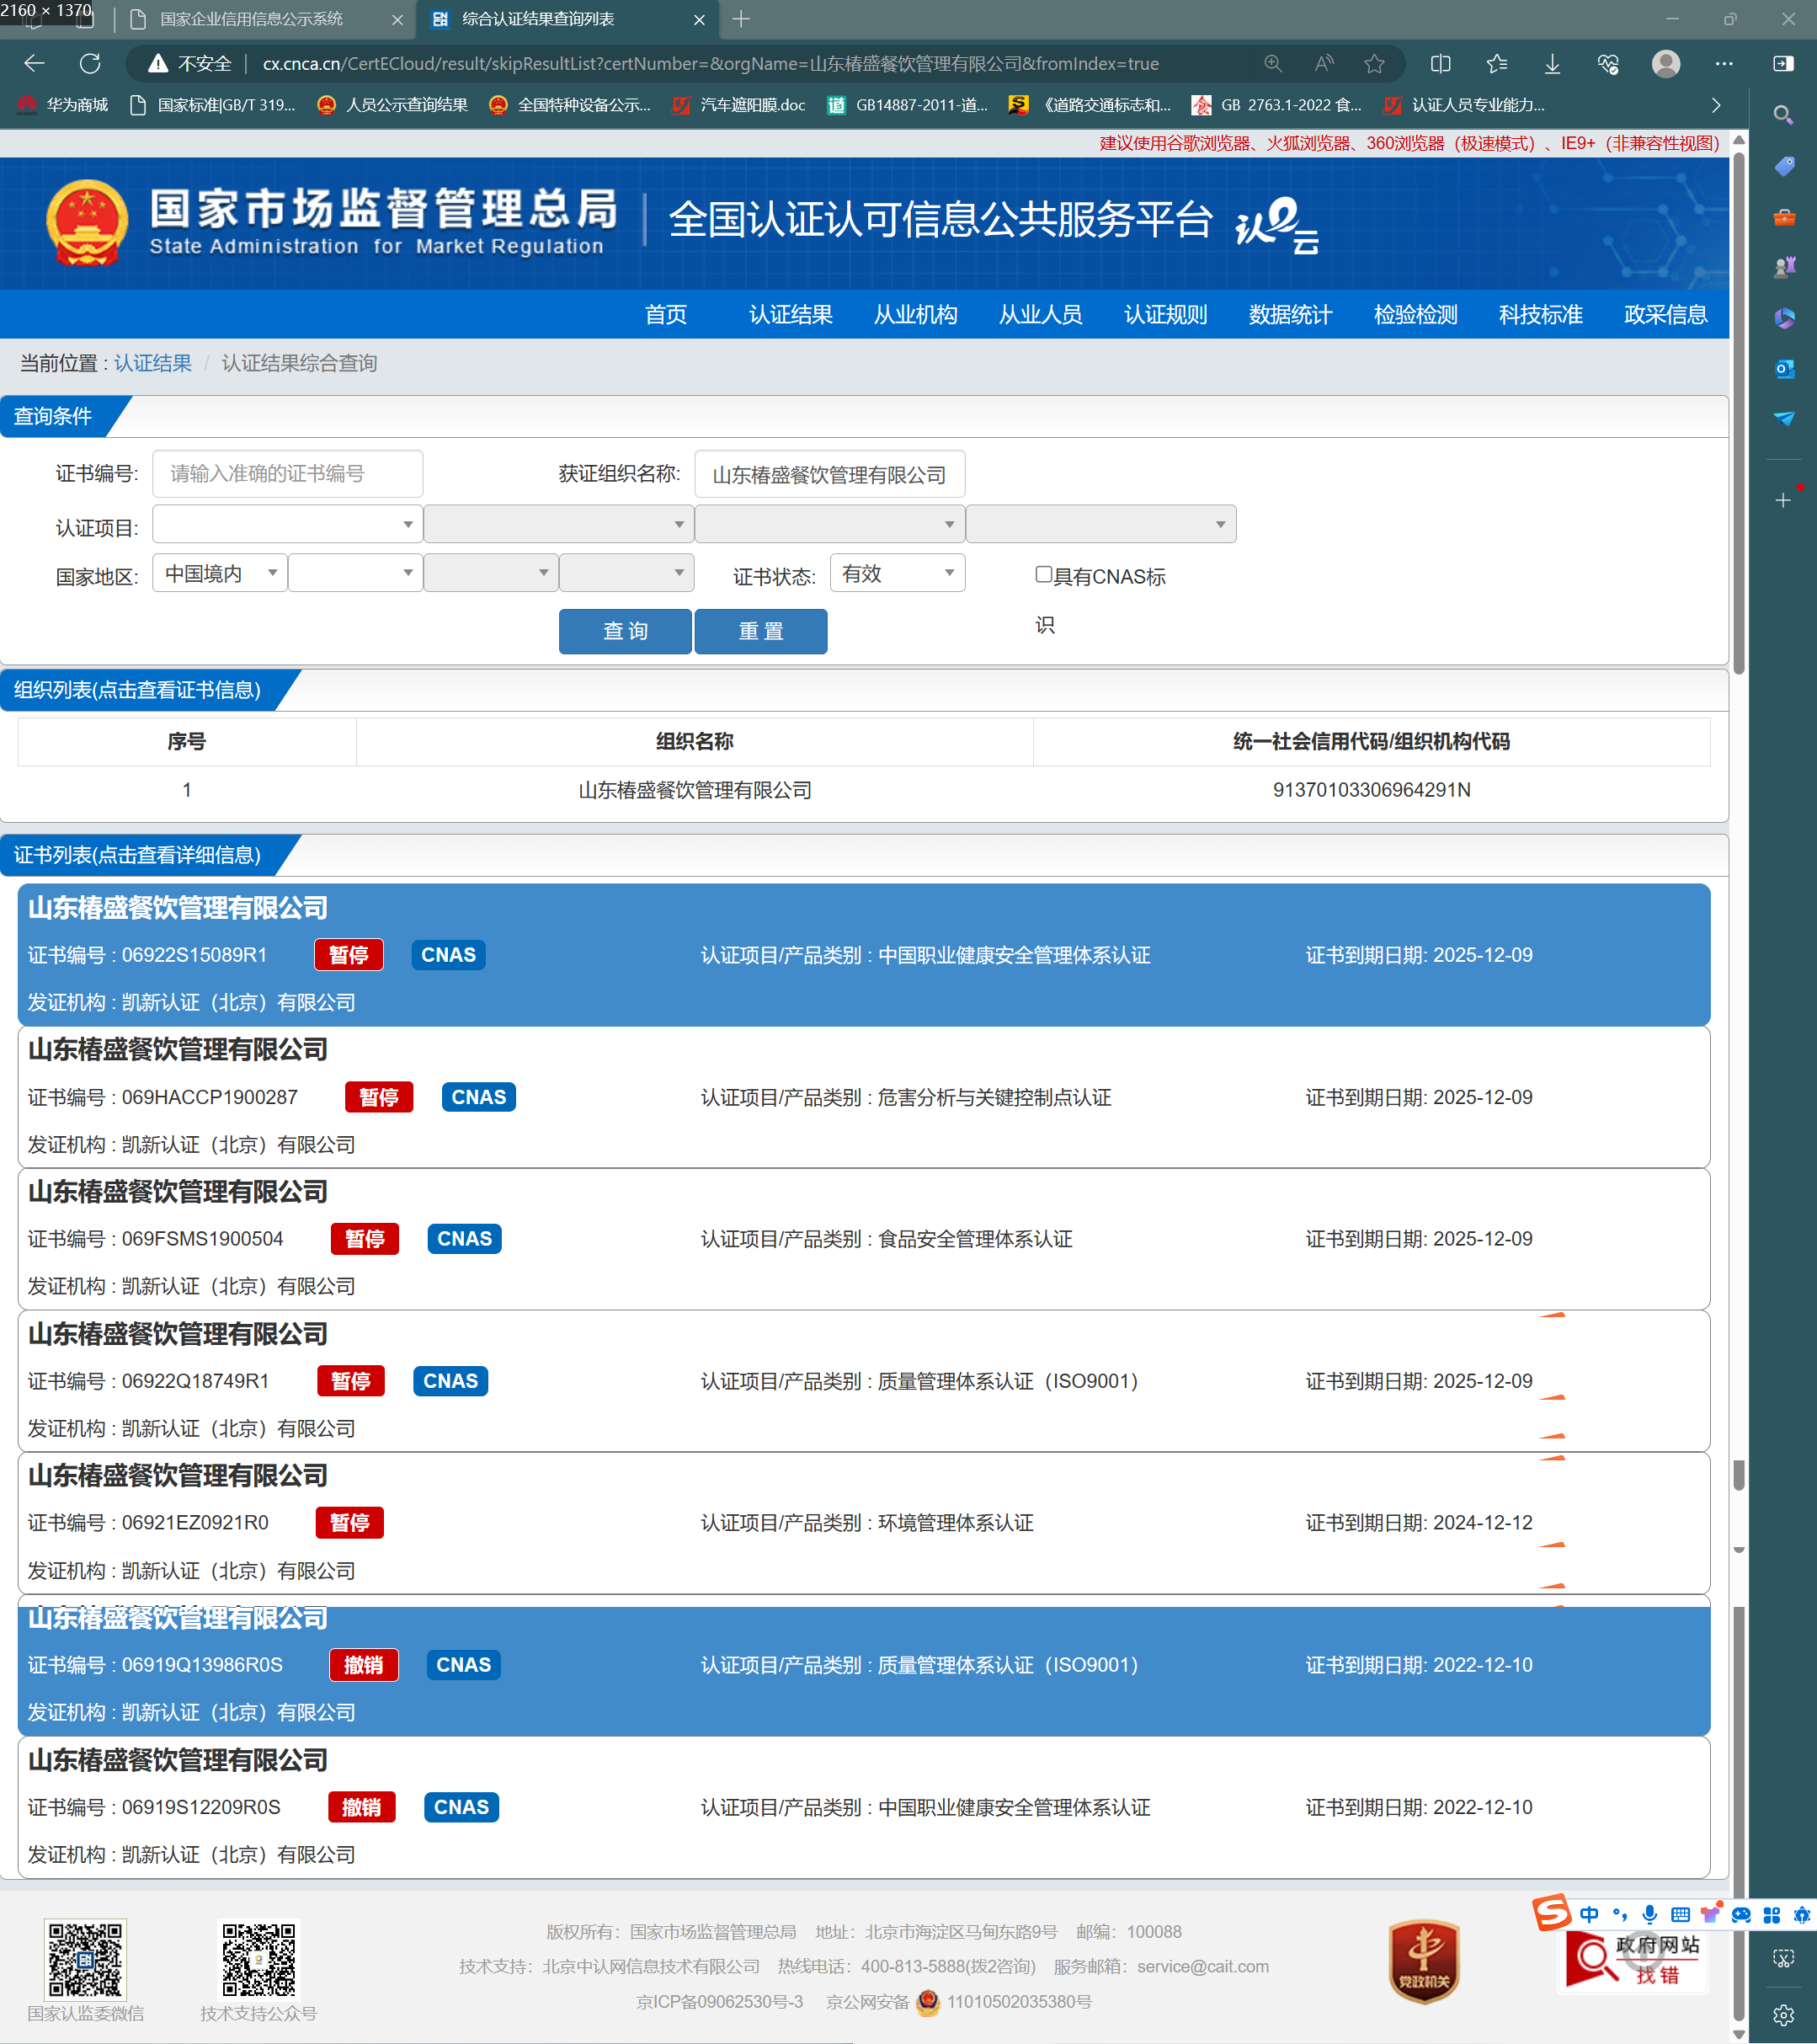Open the 政采信息 navigation item

pos(1666,315)
